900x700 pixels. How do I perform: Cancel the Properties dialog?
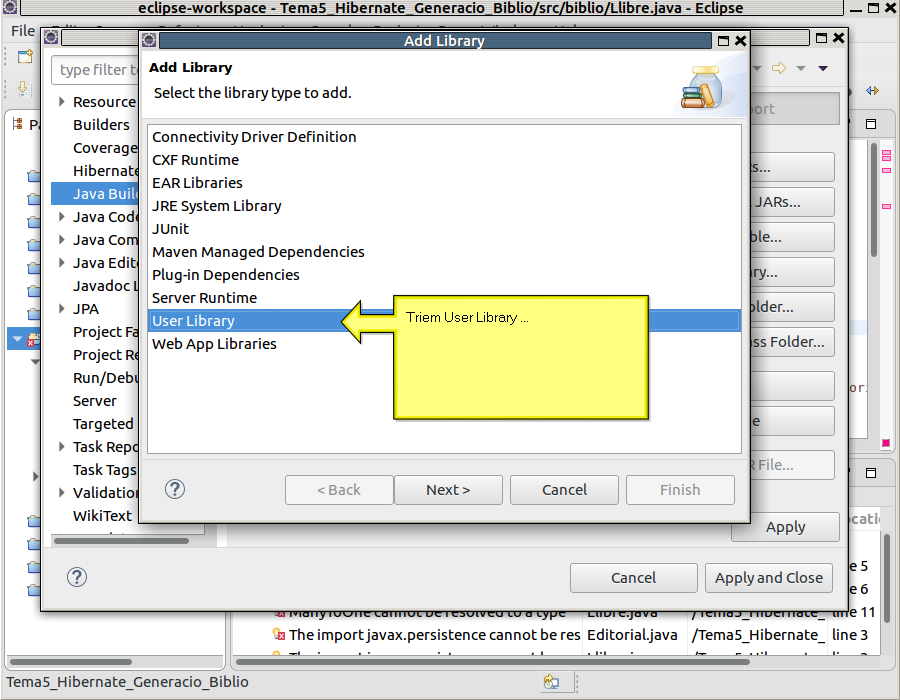click(634, 578)
